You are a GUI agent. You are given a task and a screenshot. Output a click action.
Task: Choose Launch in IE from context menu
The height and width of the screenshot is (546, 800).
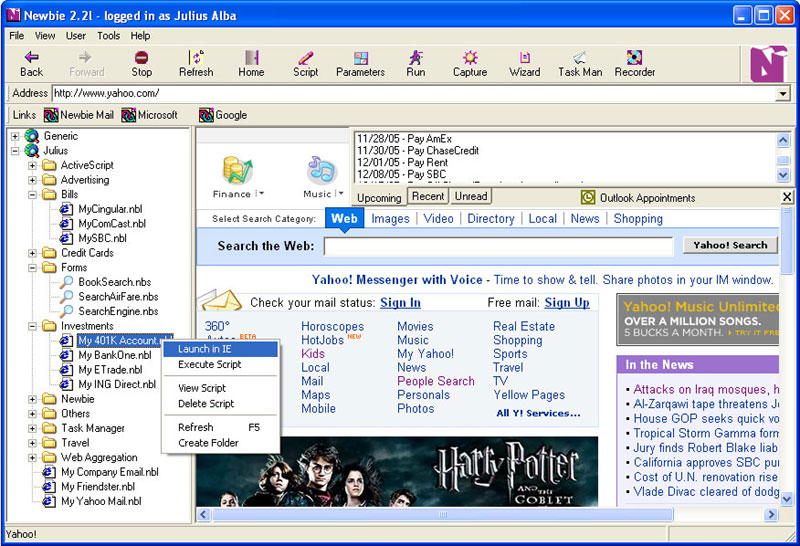(220, 349)
